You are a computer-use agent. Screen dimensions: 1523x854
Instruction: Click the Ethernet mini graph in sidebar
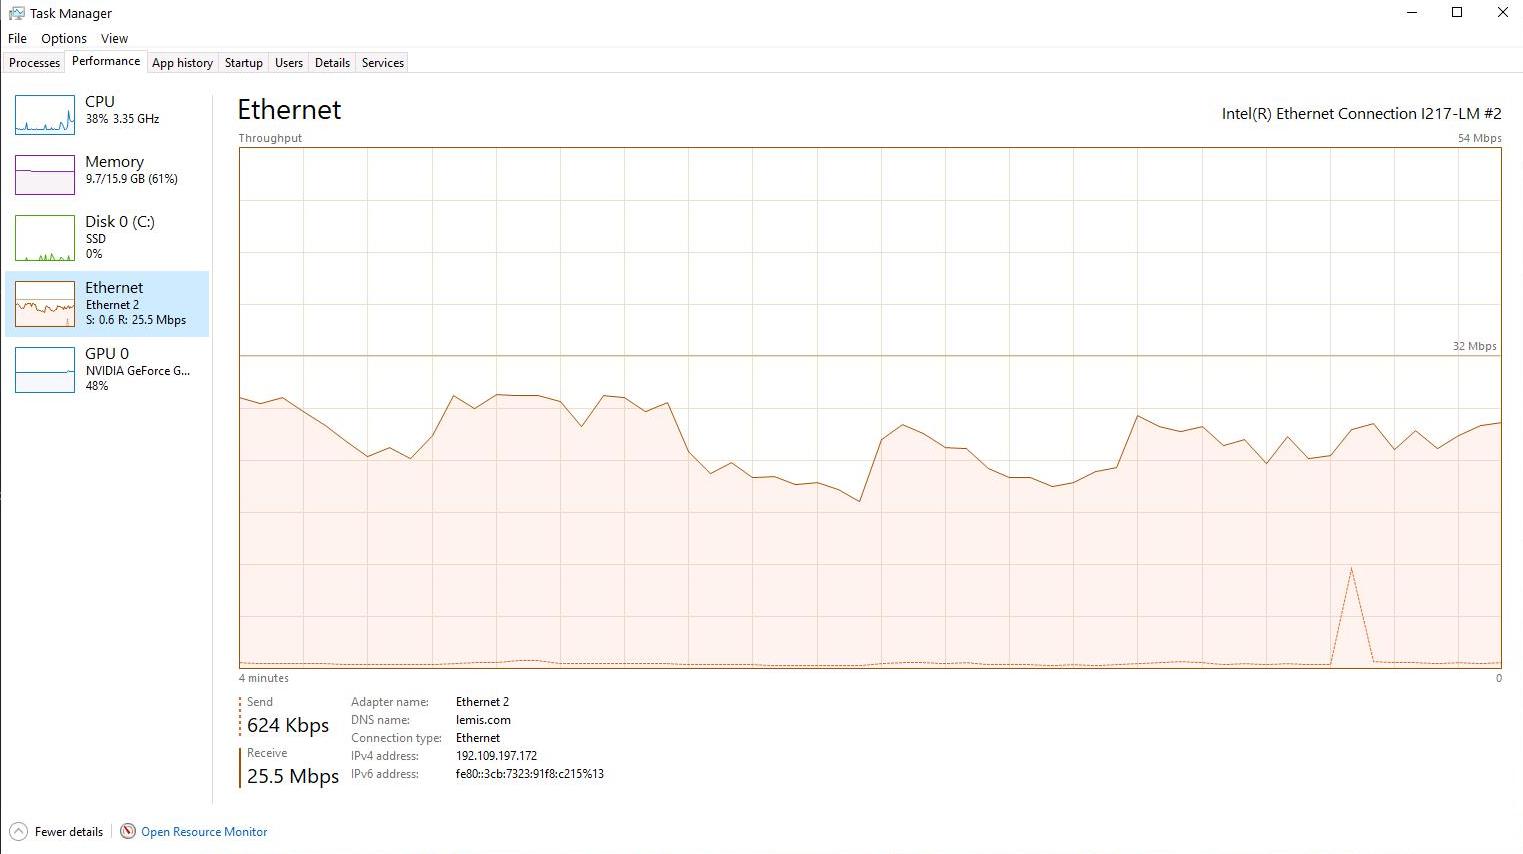(45, 304)
